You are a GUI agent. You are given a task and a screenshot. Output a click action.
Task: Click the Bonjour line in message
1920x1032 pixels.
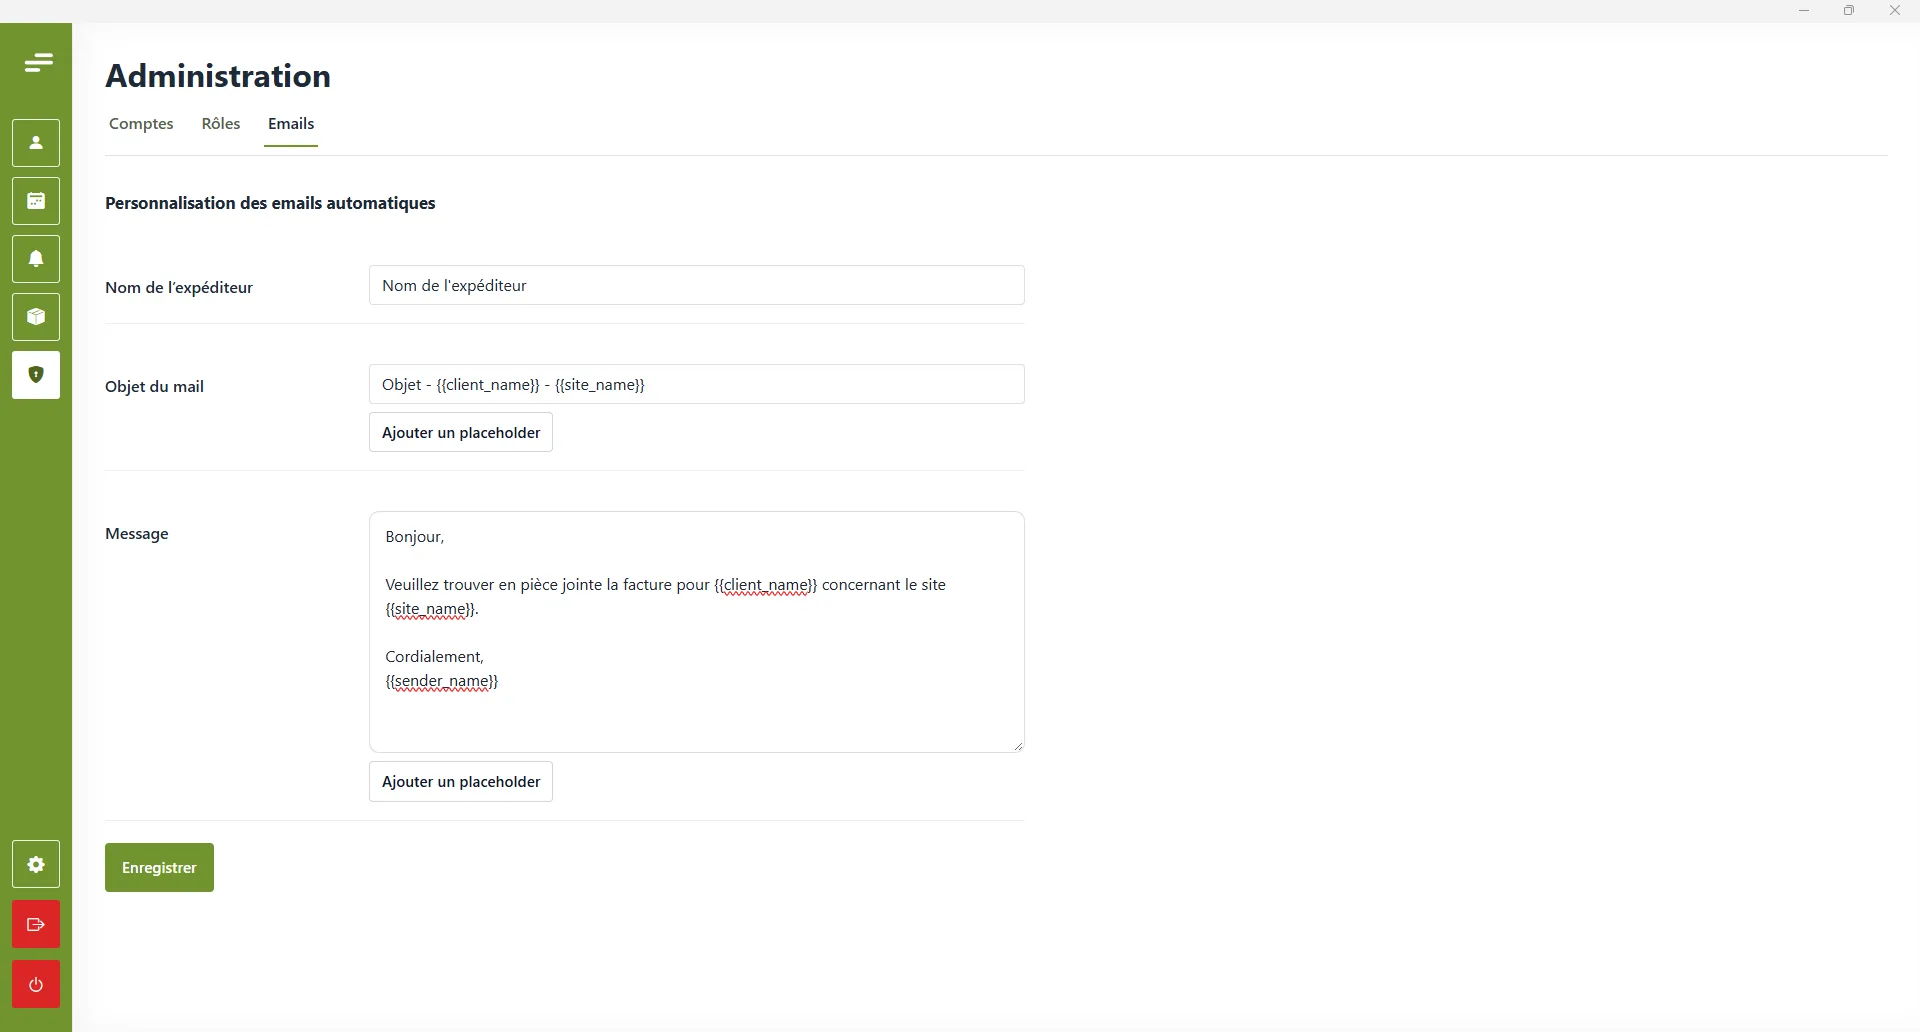(414, 537)
